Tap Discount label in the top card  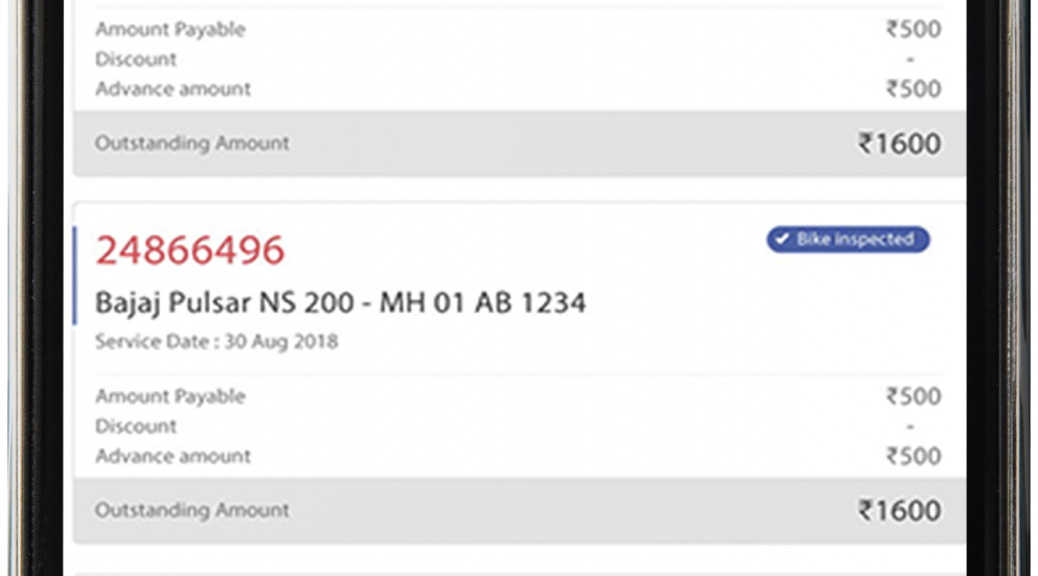136,59
